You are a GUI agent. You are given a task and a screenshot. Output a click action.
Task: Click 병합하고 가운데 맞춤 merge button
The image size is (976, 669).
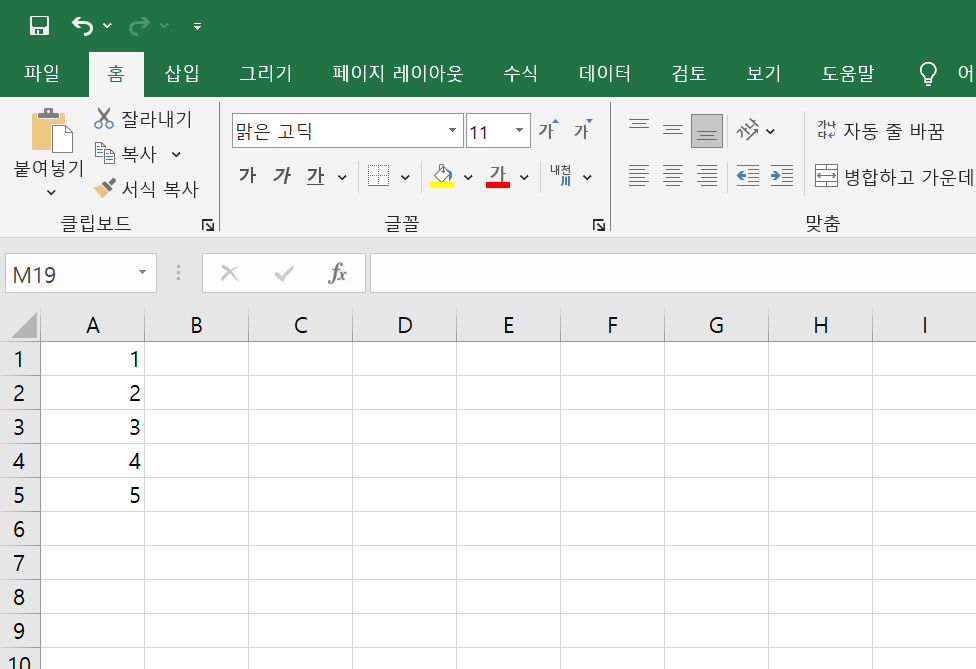[894, 177]
